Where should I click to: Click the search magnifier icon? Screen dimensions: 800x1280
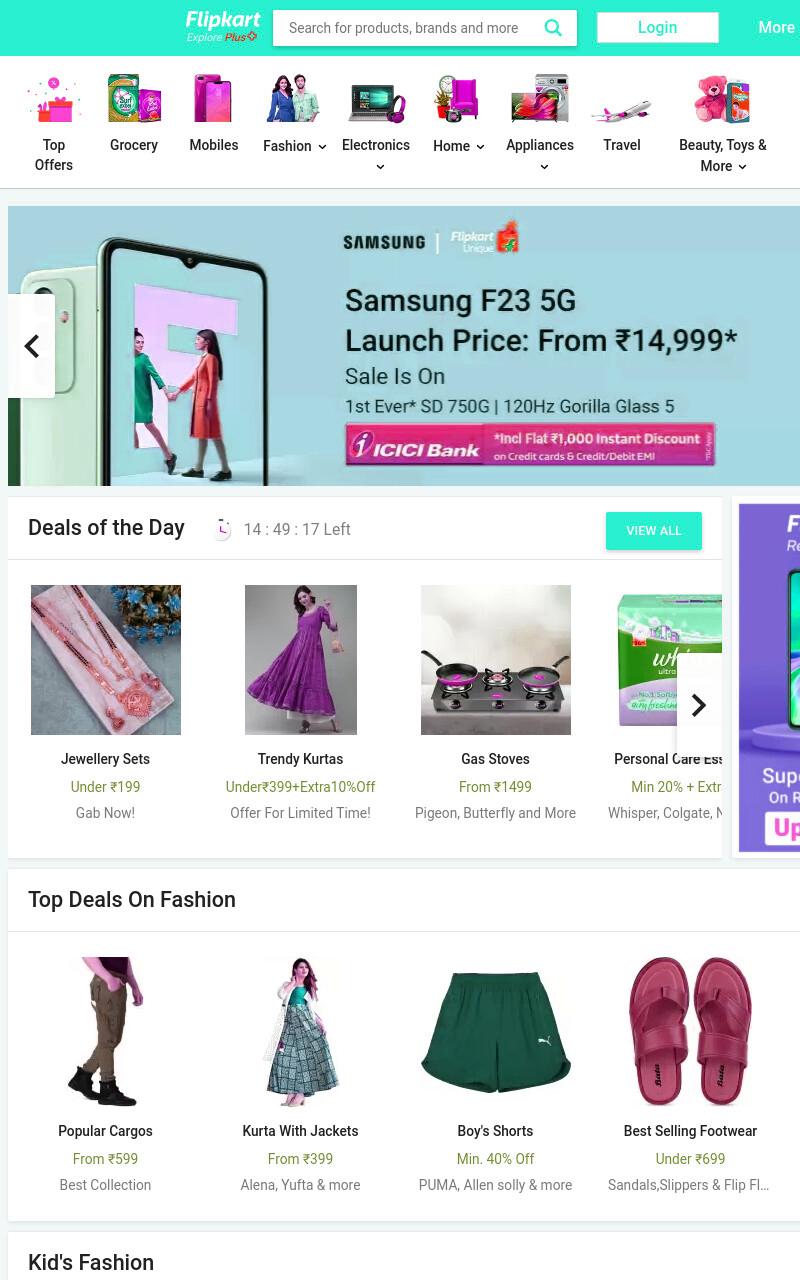click(553, 28)
